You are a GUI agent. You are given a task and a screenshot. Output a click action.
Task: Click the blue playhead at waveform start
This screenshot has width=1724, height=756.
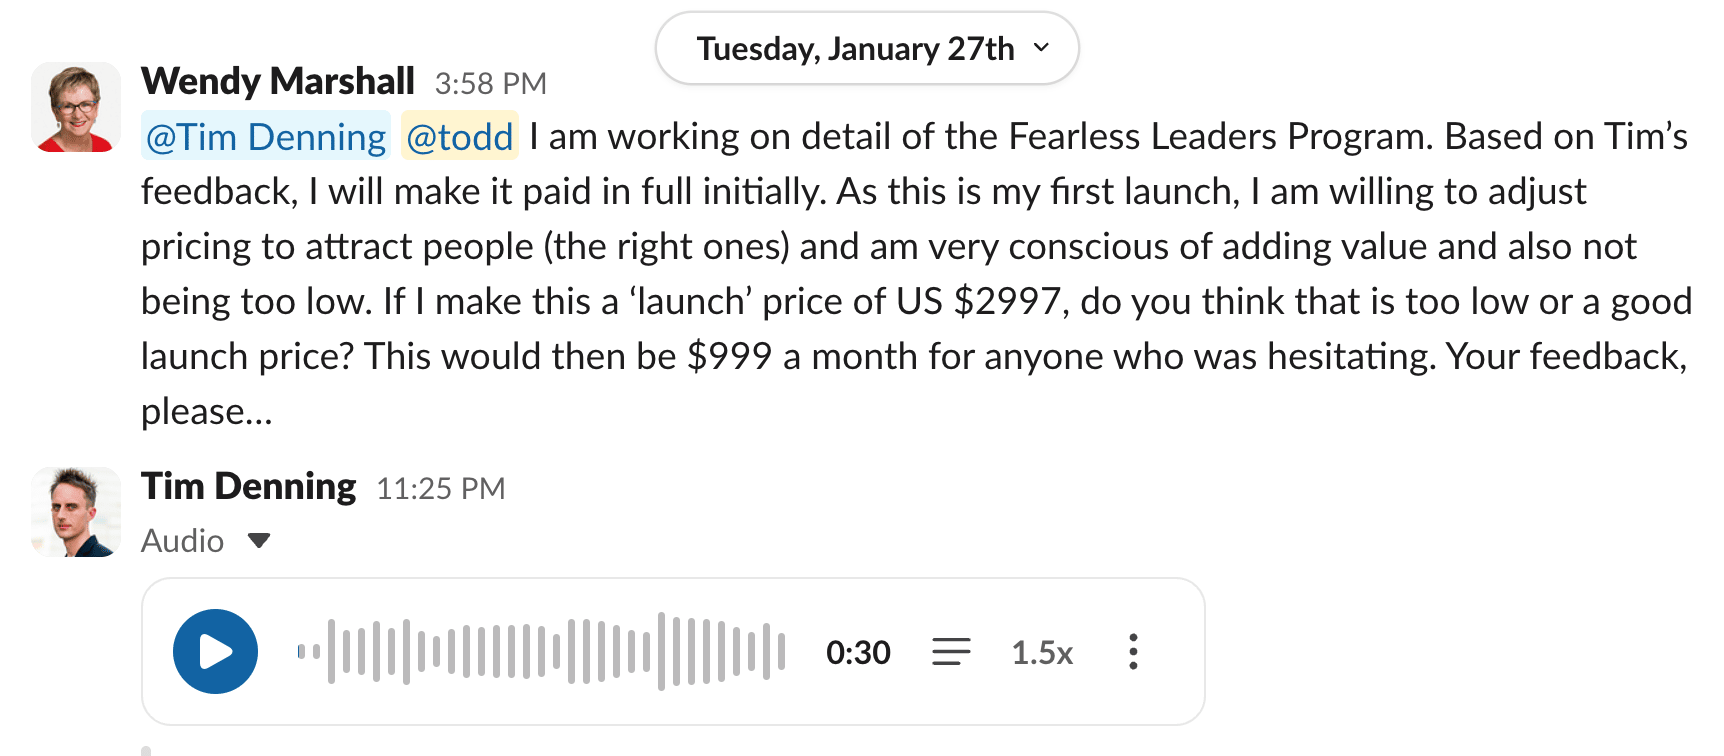tap(301, 652)
